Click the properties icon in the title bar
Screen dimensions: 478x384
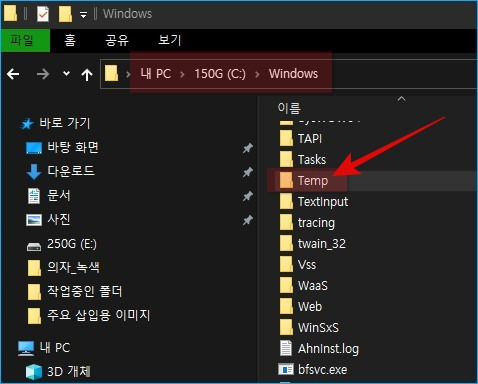(43, 14)
